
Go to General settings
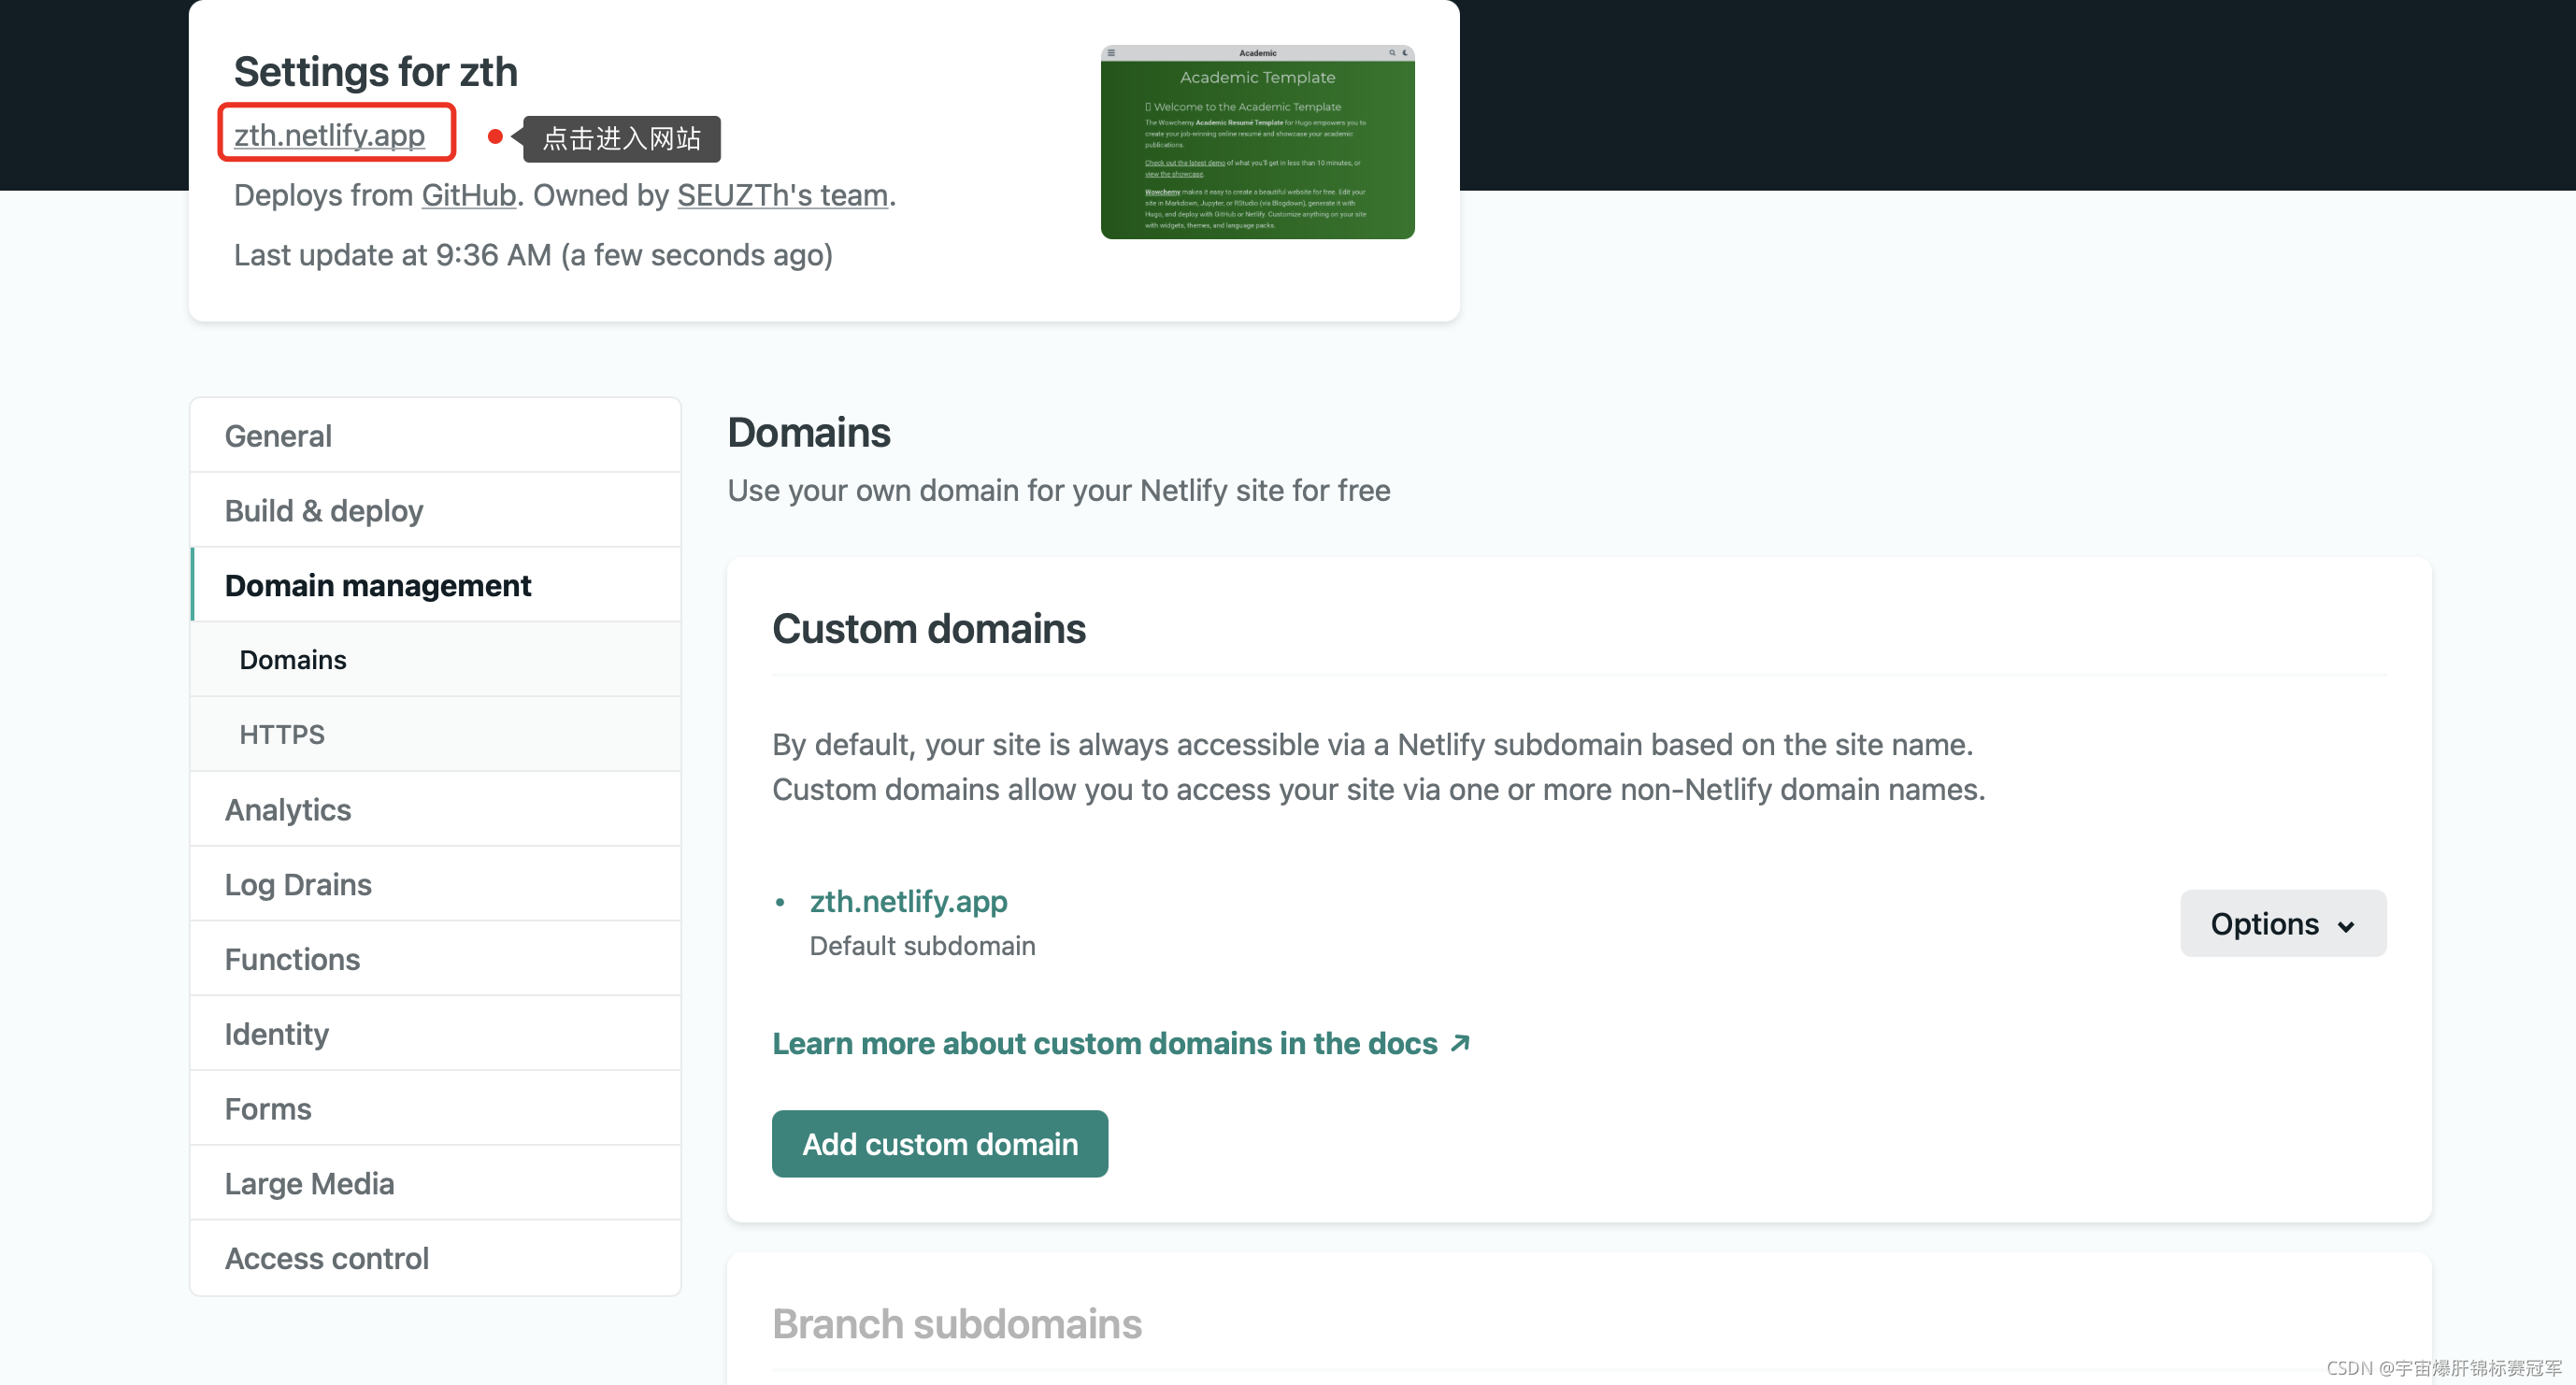tap(278, 436)
